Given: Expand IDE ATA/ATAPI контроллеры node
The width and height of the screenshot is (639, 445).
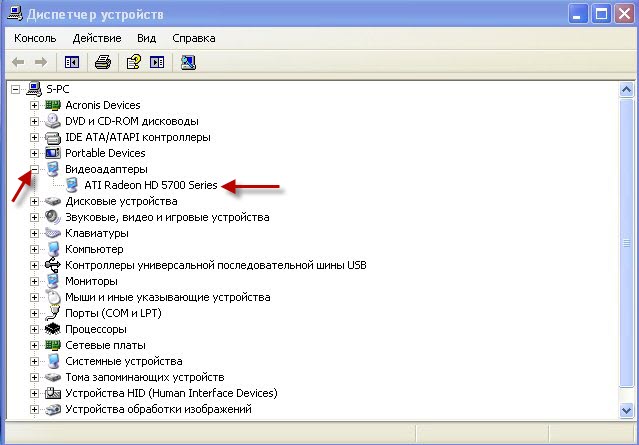Looking at the screenshot, I should (x=35, y=137).
